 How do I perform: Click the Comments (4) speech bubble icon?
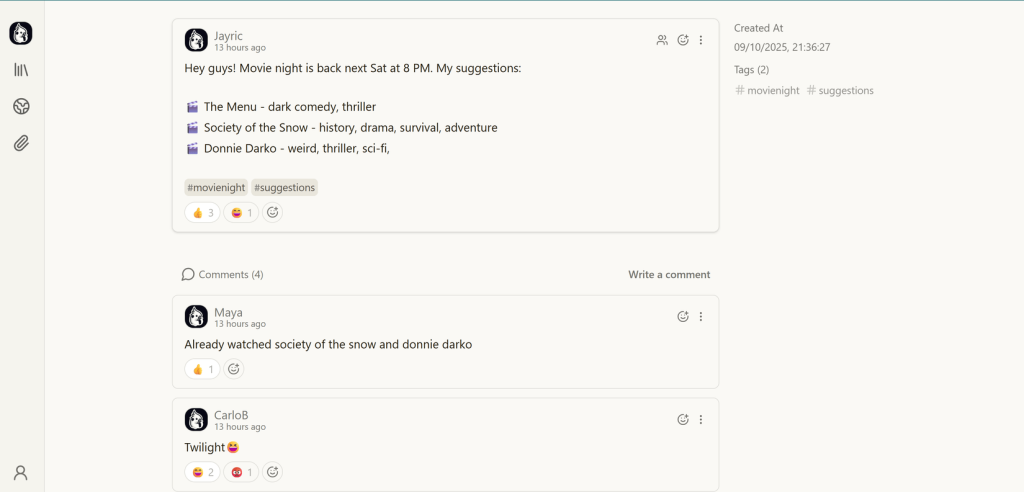188,274
